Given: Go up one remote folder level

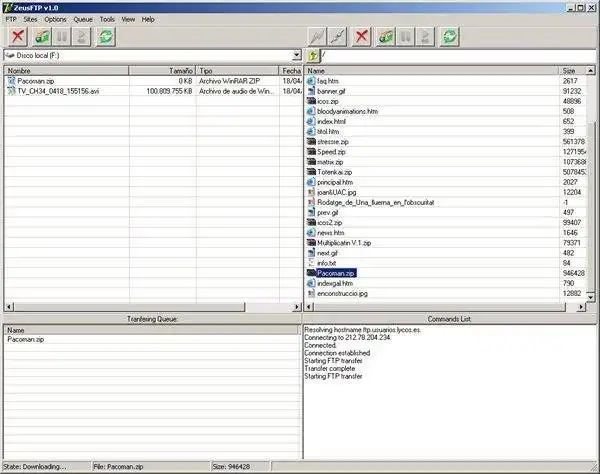Looking at the screenshot, I should click(313, 56).
